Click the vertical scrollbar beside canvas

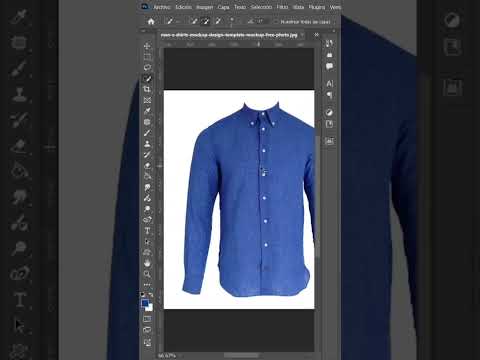317,197
